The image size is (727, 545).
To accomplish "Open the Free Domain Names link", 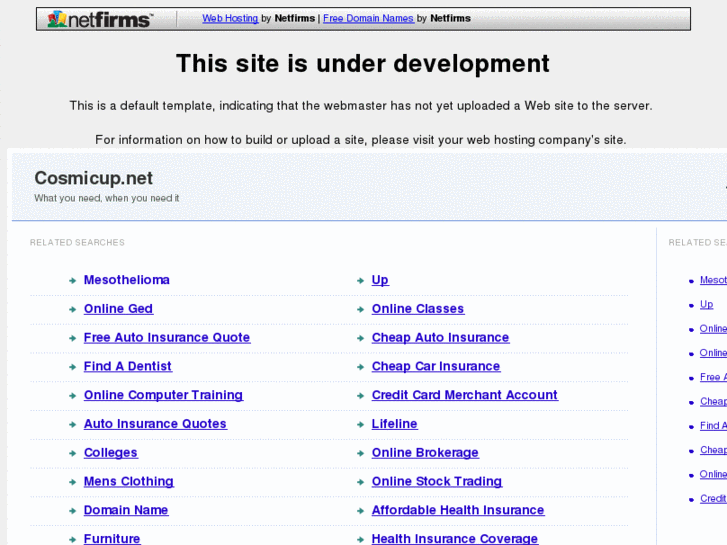I will click(x=368, y=18).
